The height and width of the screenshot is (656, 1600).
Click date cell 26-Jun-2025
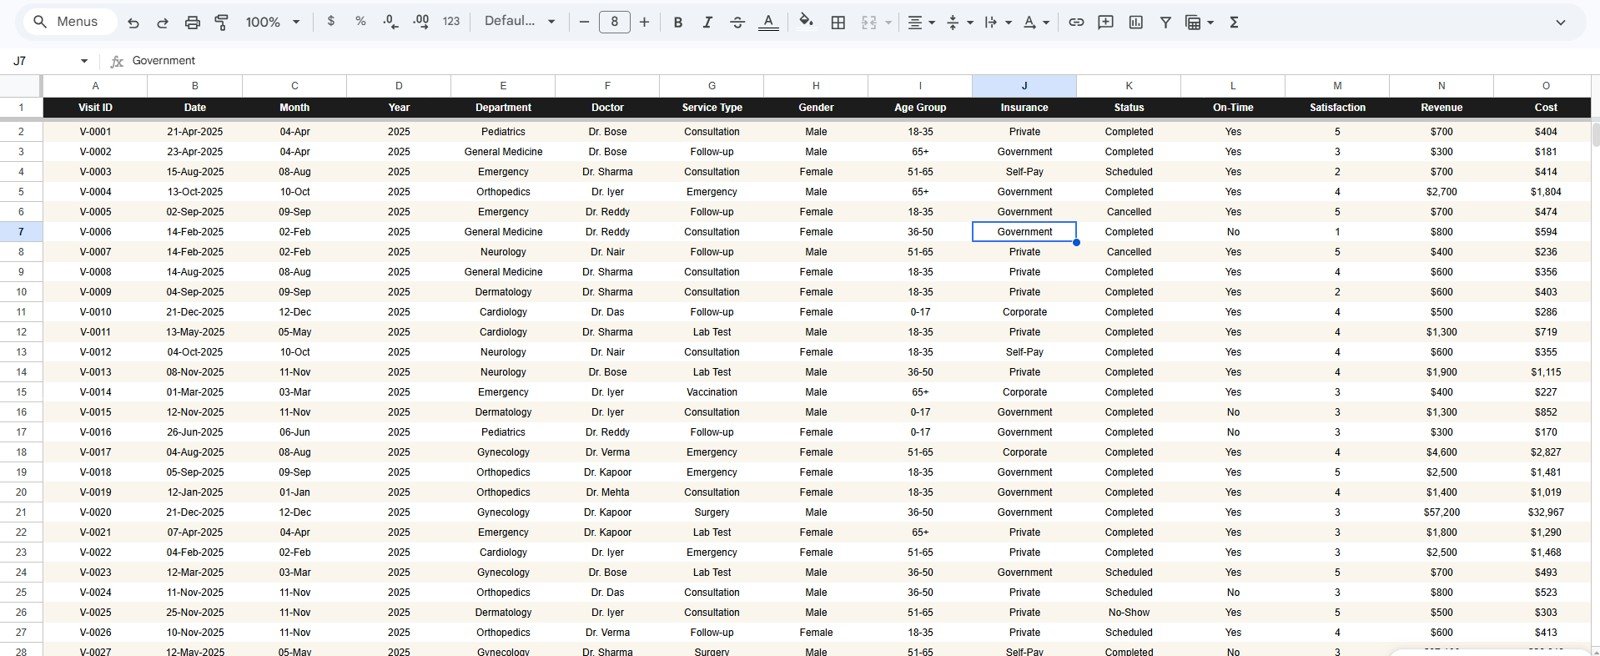click(195, 432)
